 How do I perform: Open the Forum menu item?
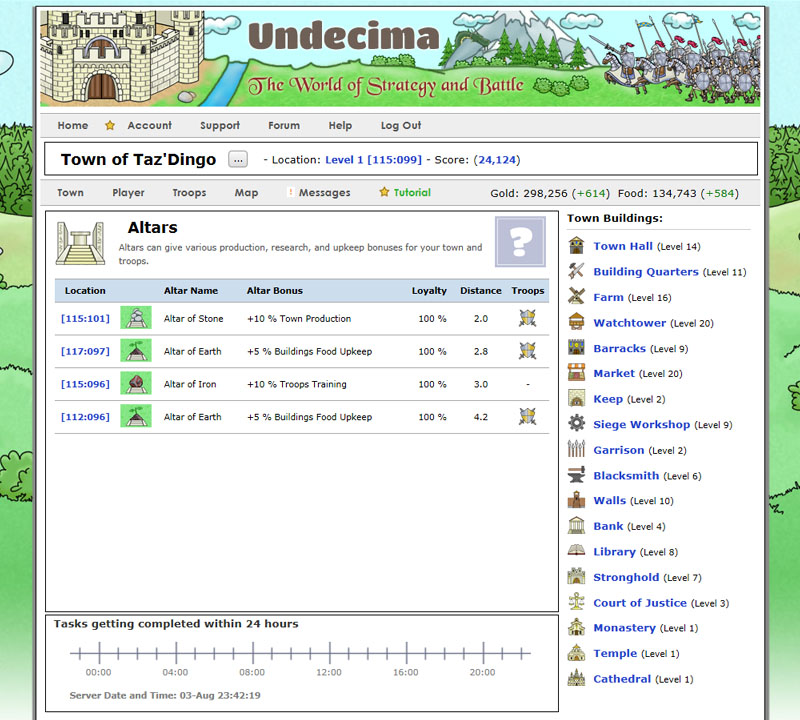tap(283, 125)
